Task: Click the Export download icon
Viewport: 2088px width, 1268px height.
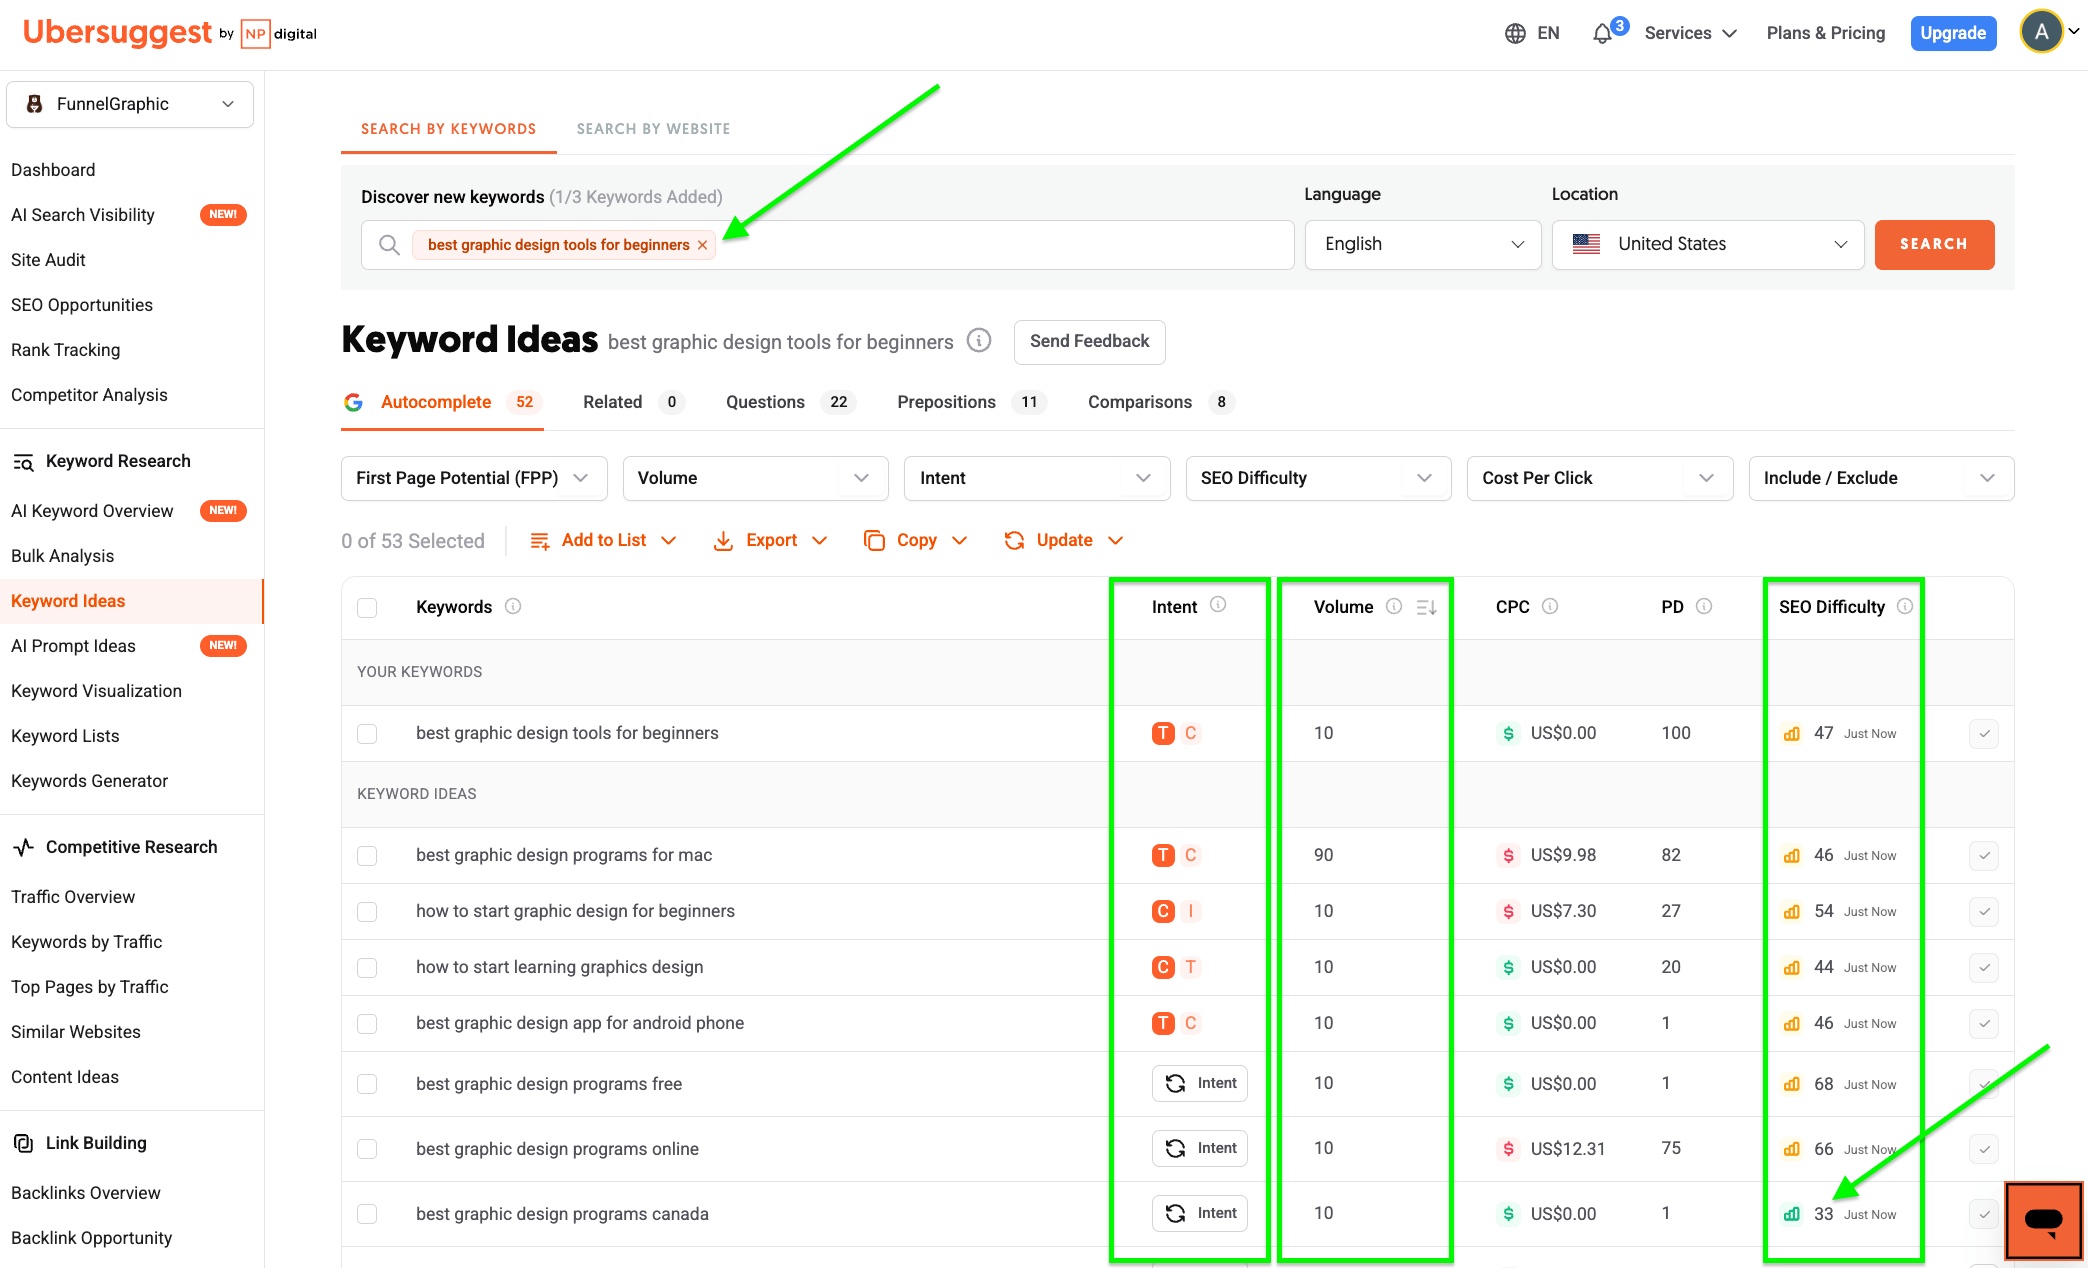Action: (x=723, y=540)
